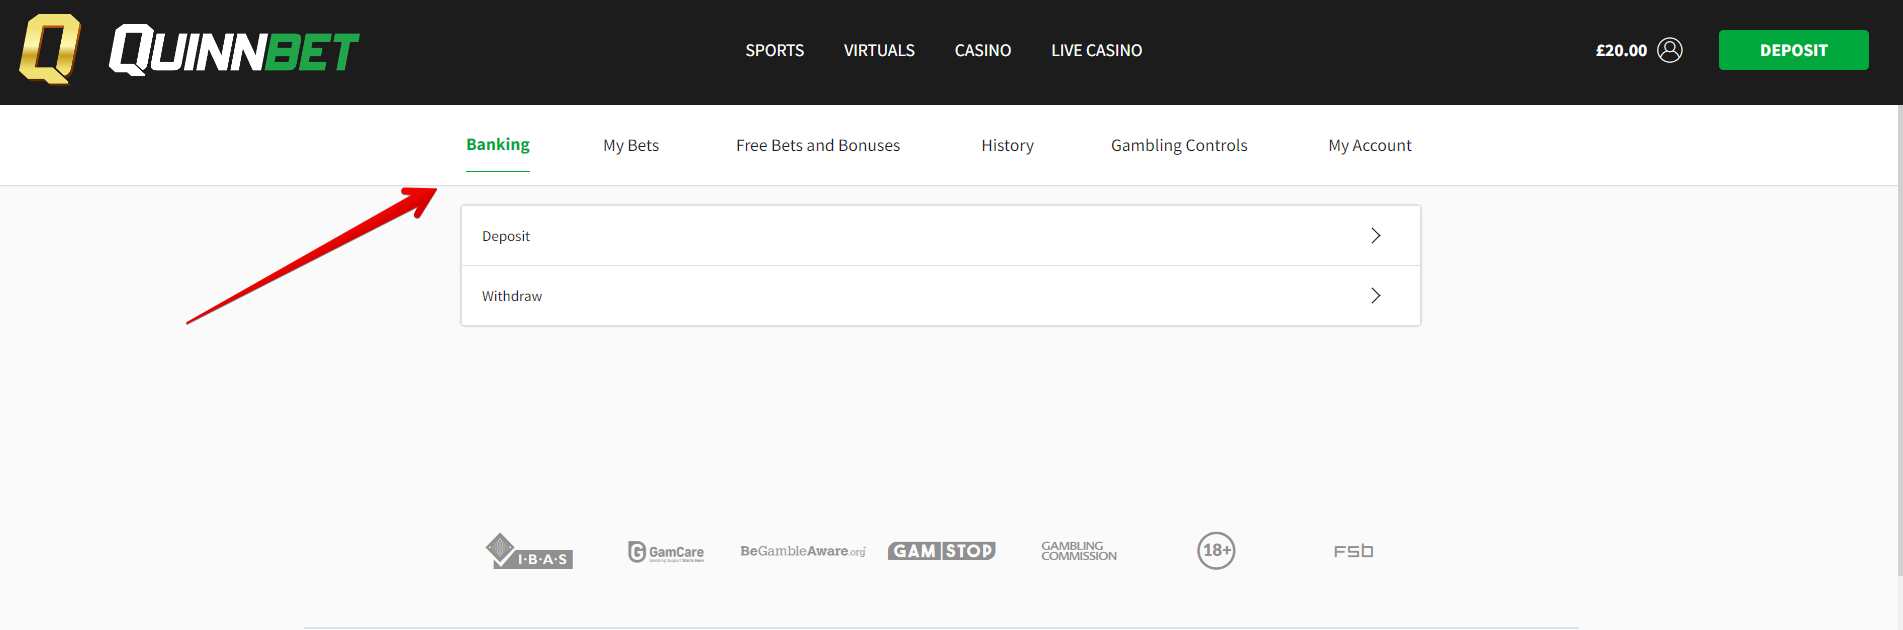Open Live Casino
This screenshot has width=1903, height=630.
pyautogui.click(x=1096, y=50)
